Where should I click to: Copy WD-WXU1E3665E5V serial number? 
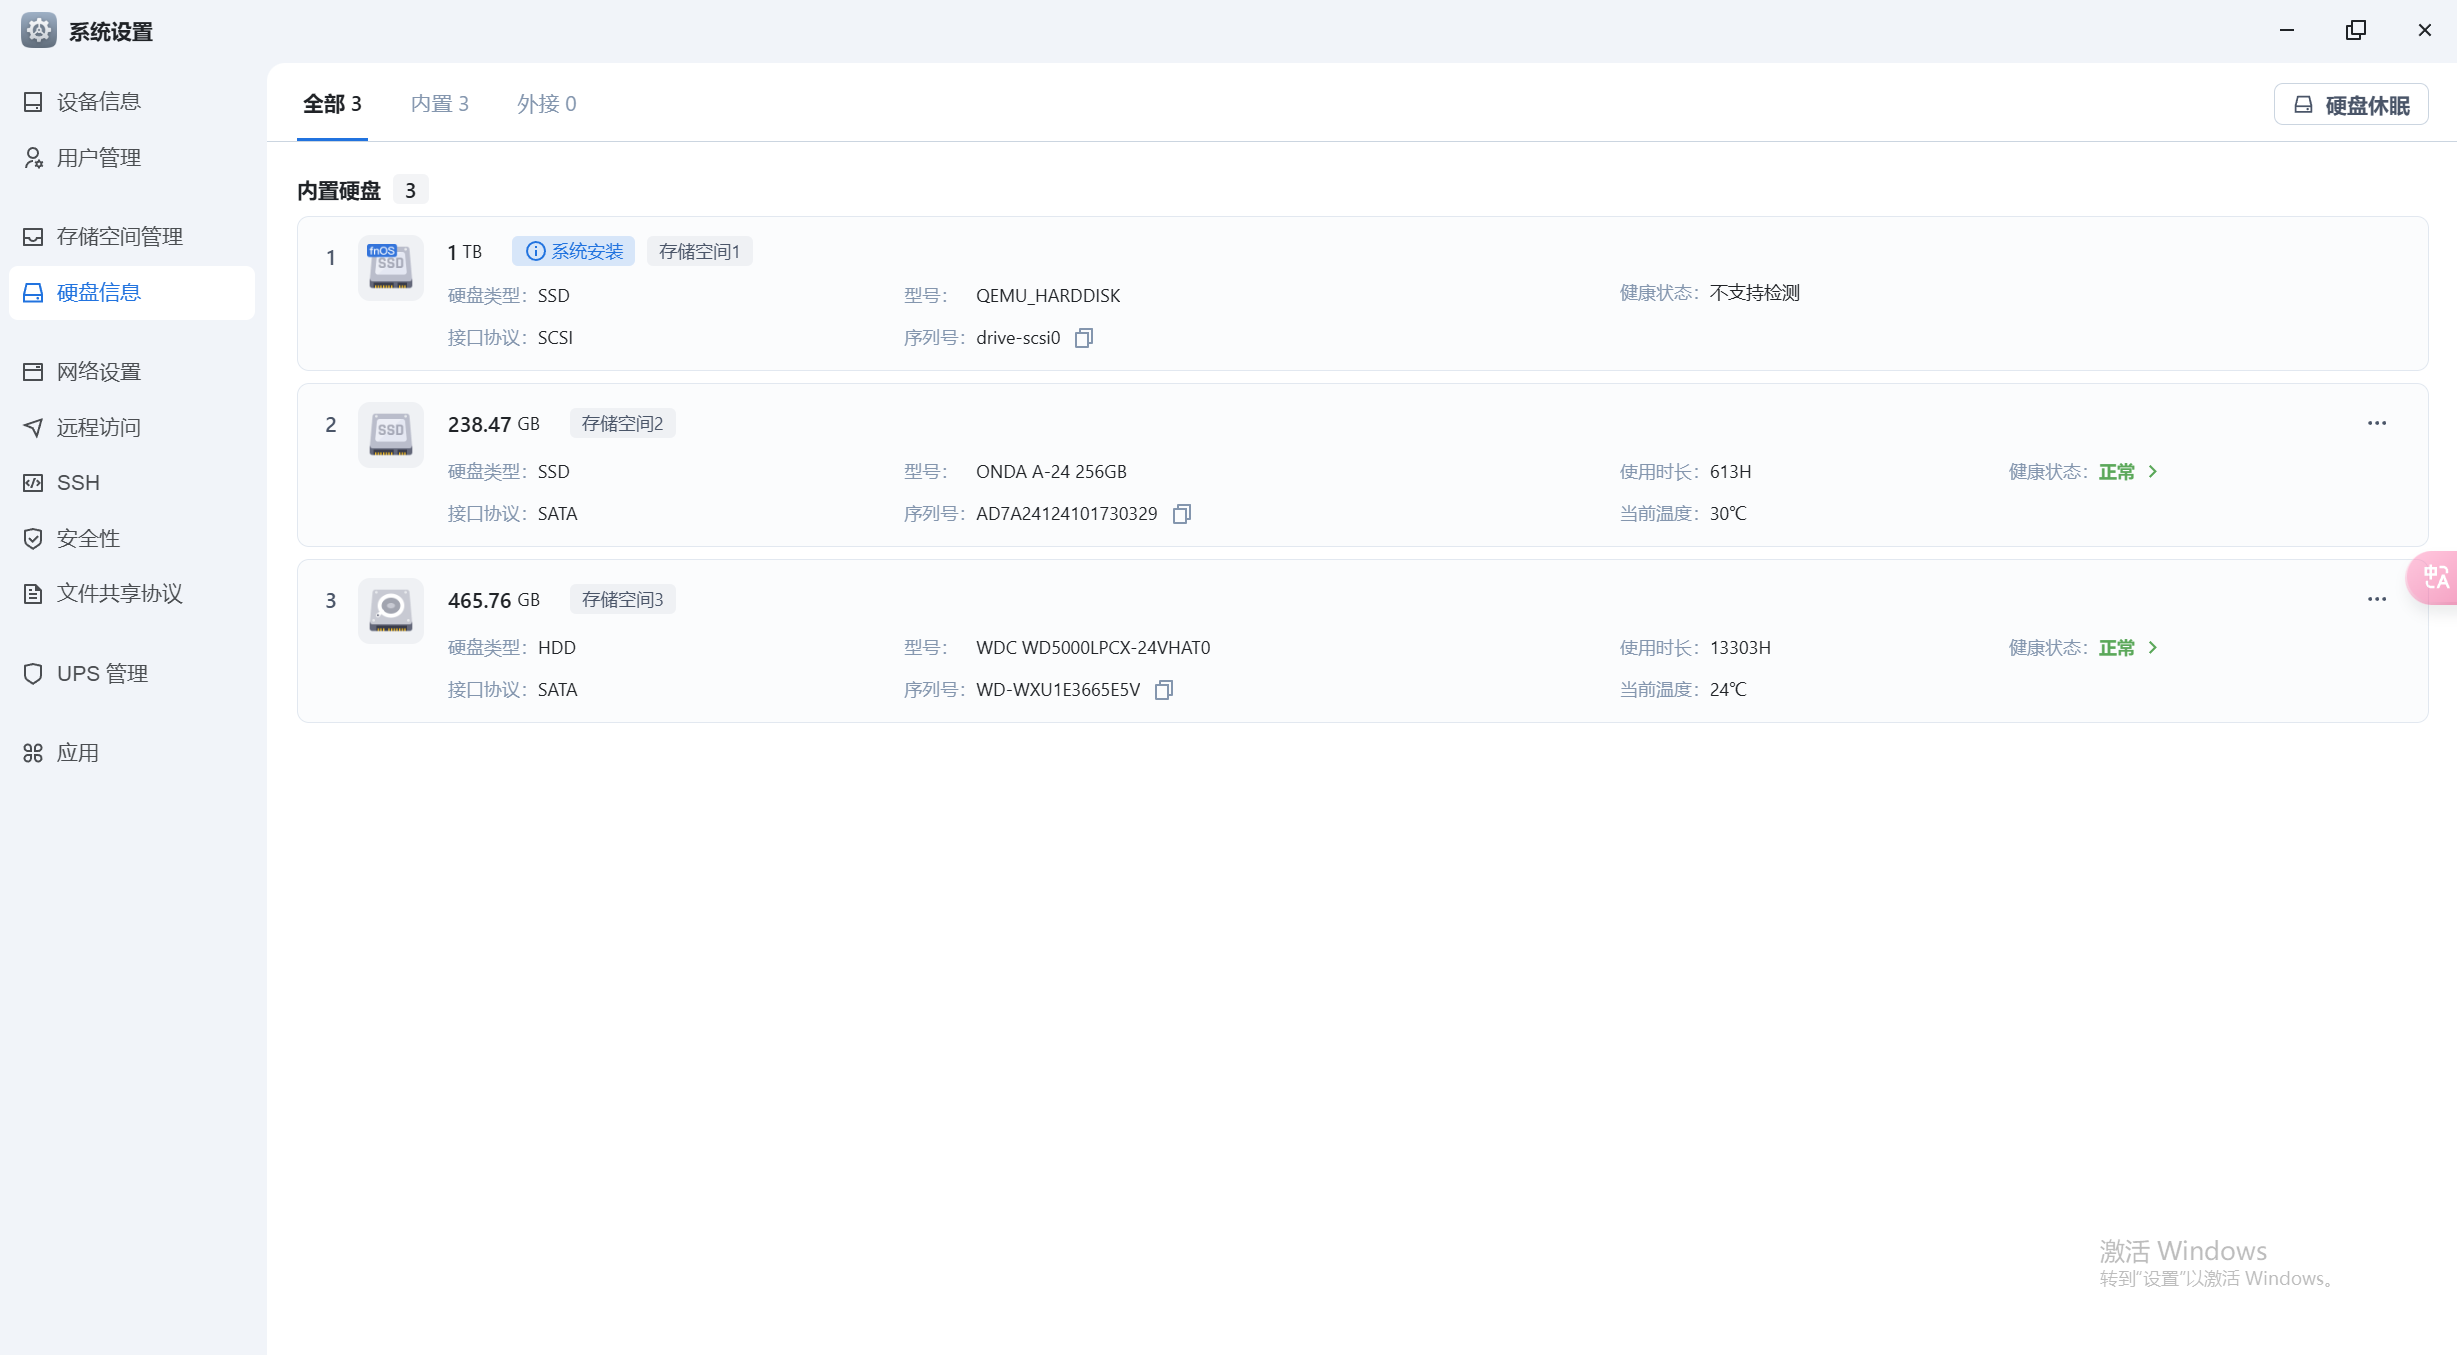1163,690
